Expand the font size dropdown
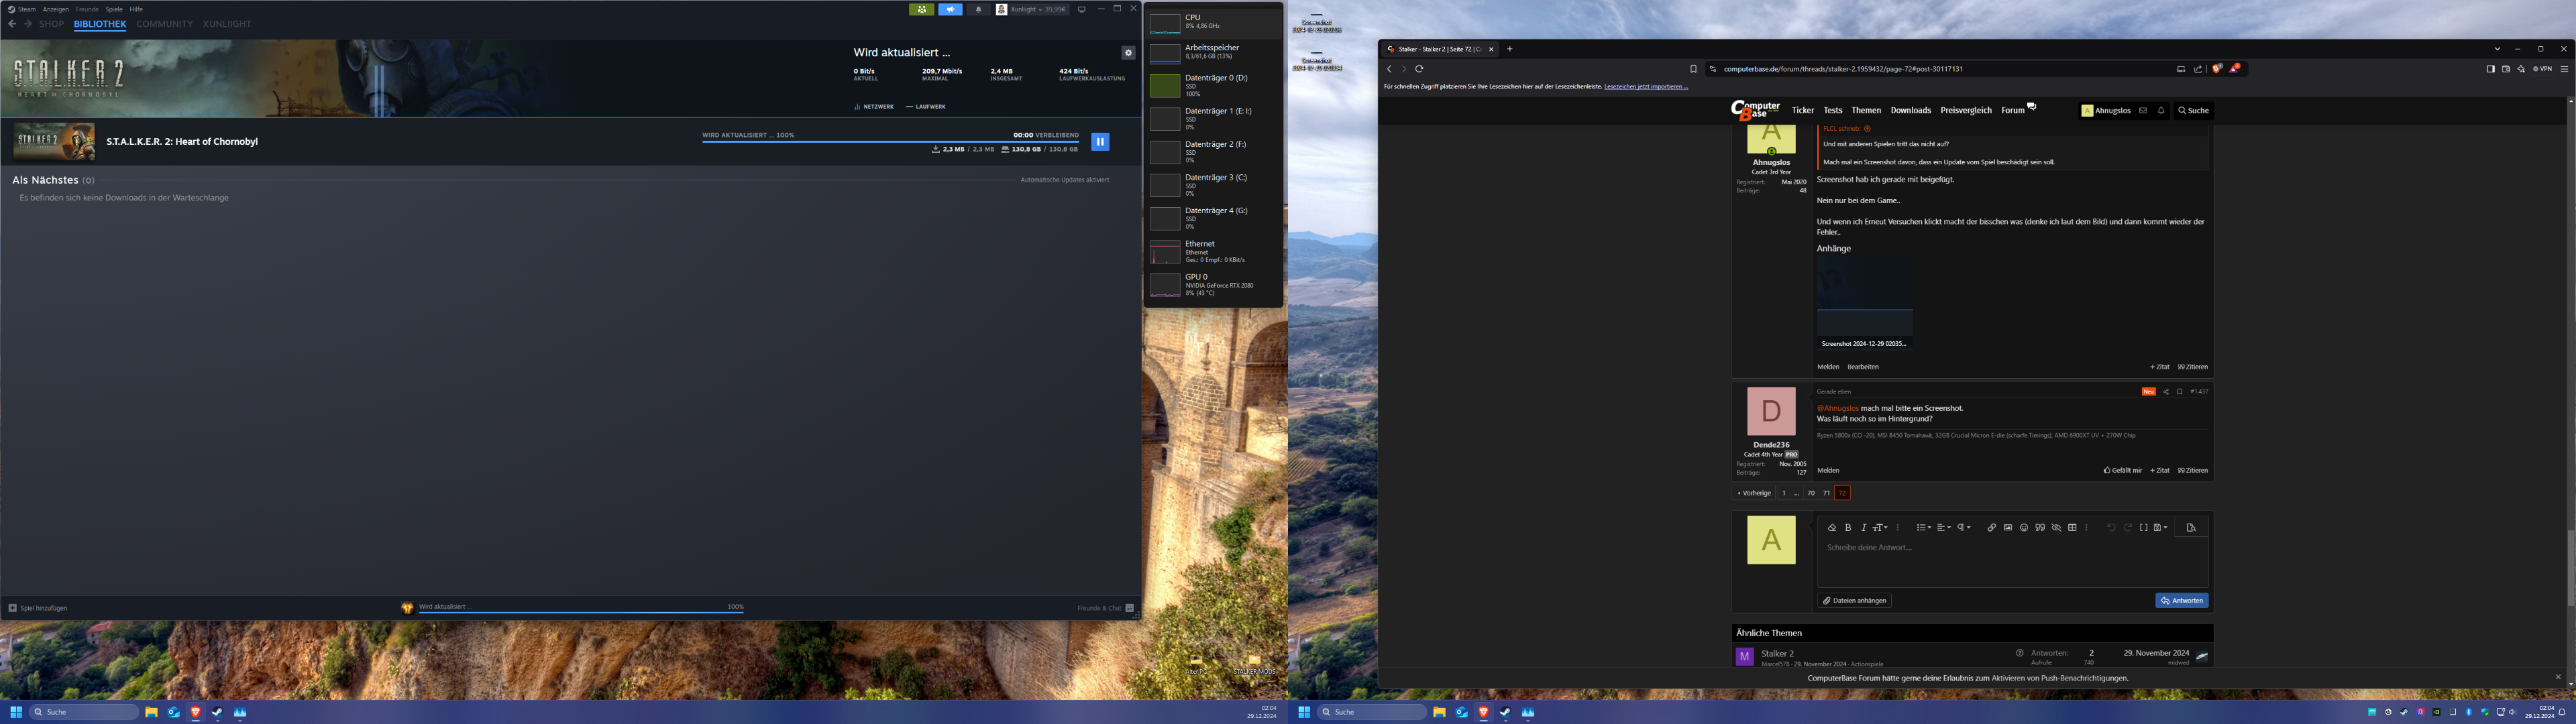Image resolution: width=2576 pixels, height=724 pixels. (x=1880, y=528)
